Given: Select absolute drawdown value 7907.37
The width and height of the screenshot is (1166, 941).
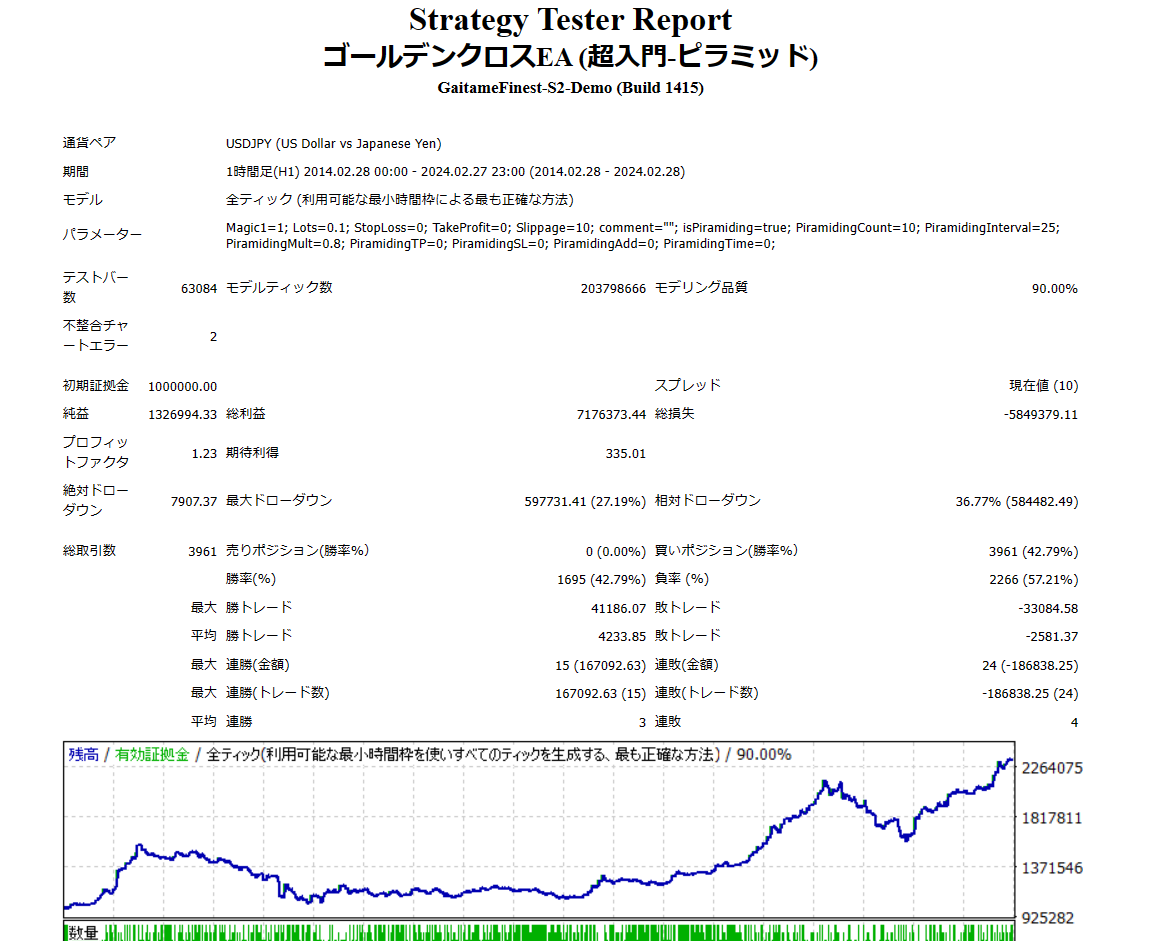Looking at the screenshot, I should pyautogui.click(x=193, y=502).
